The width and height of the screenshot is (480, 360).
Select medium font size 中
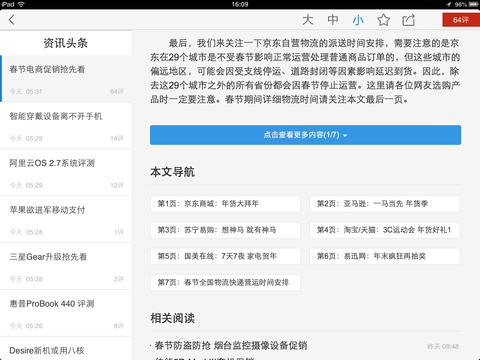click(333, 20)
